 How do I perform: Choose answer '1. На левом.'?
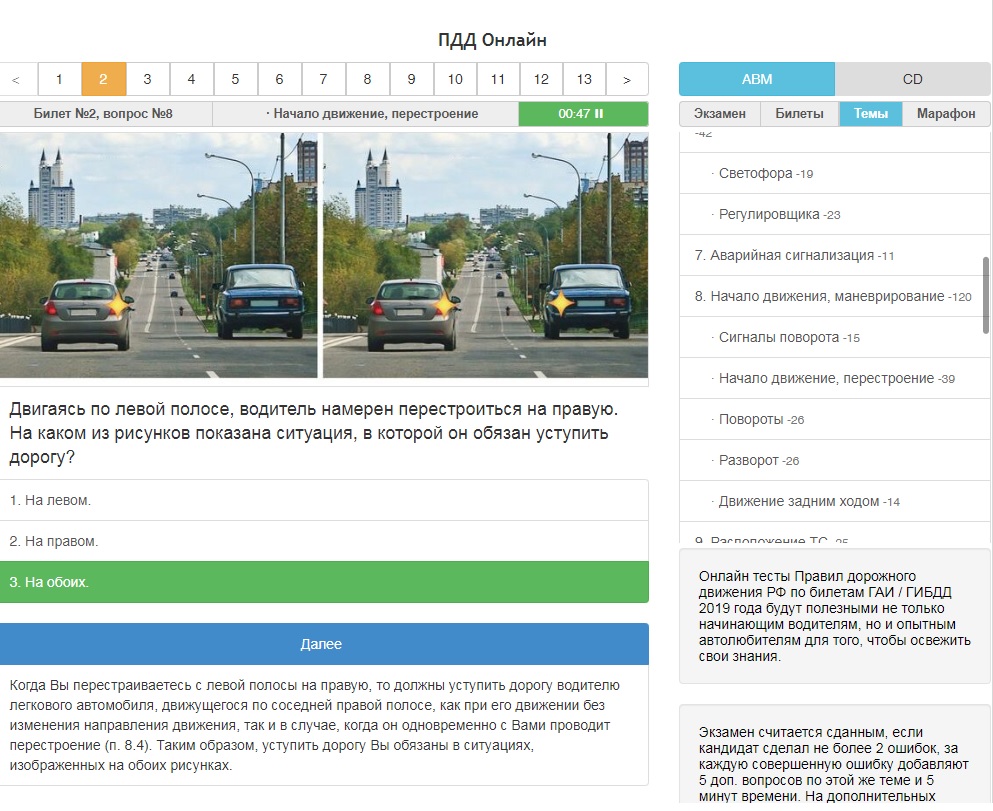[x=324, y=500]
